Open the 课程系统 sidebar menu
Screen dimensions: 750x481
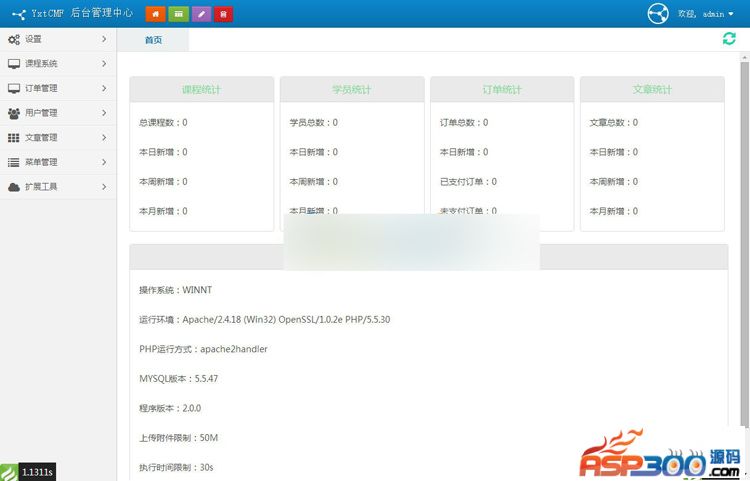point(58,64)
